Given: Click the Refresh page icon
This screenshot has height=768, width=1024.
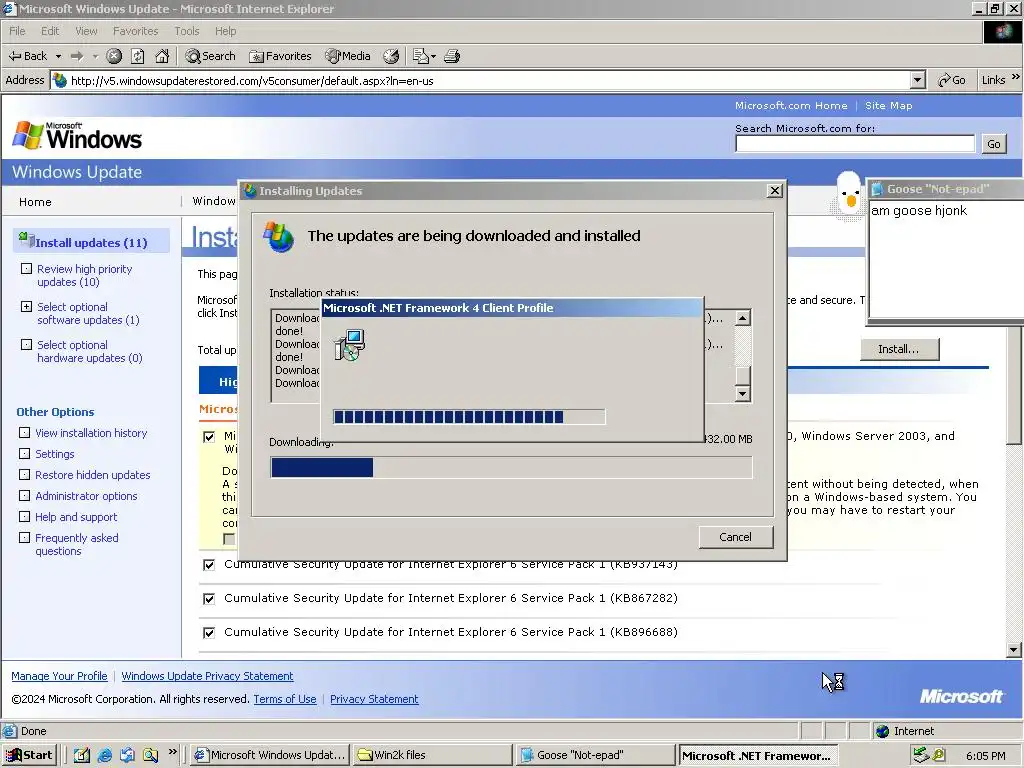Looking at the screenshot, I should [x=138, y=56].
